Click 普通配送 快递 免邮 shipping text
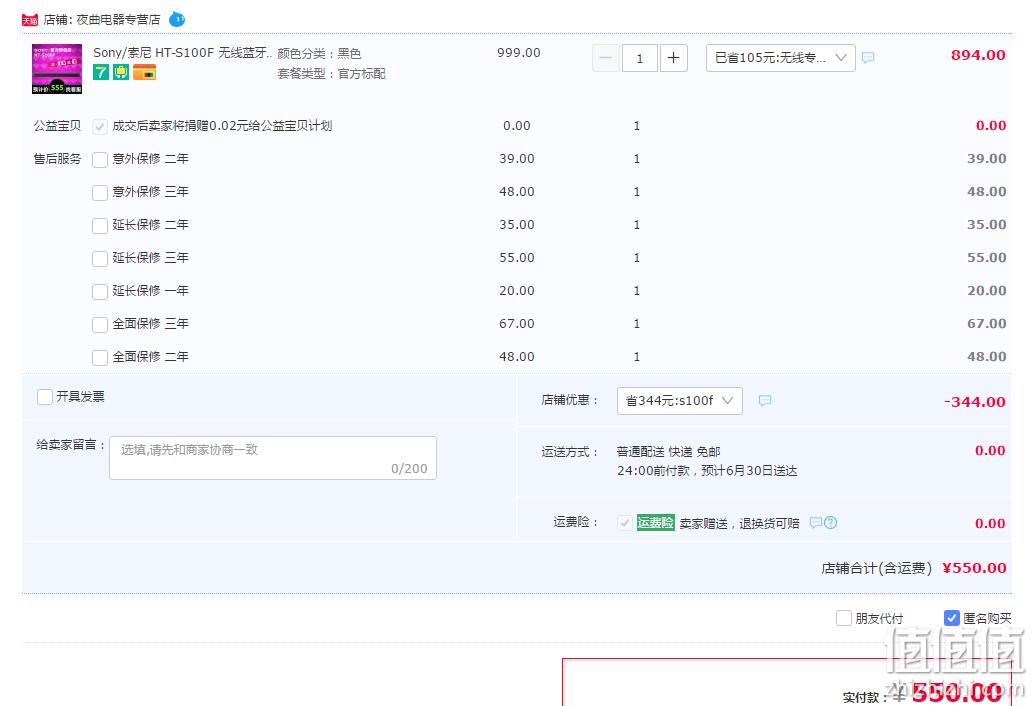 point(668,452)
